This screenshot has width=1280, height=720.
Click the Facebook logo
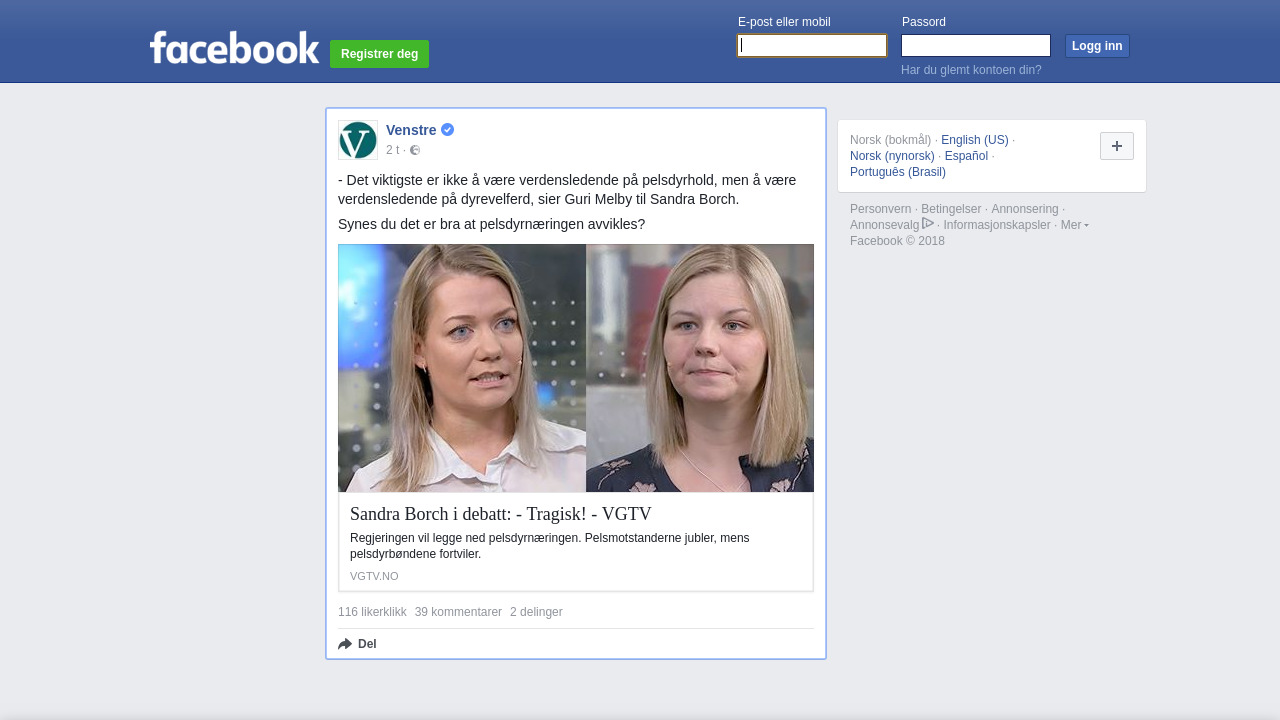234,48
